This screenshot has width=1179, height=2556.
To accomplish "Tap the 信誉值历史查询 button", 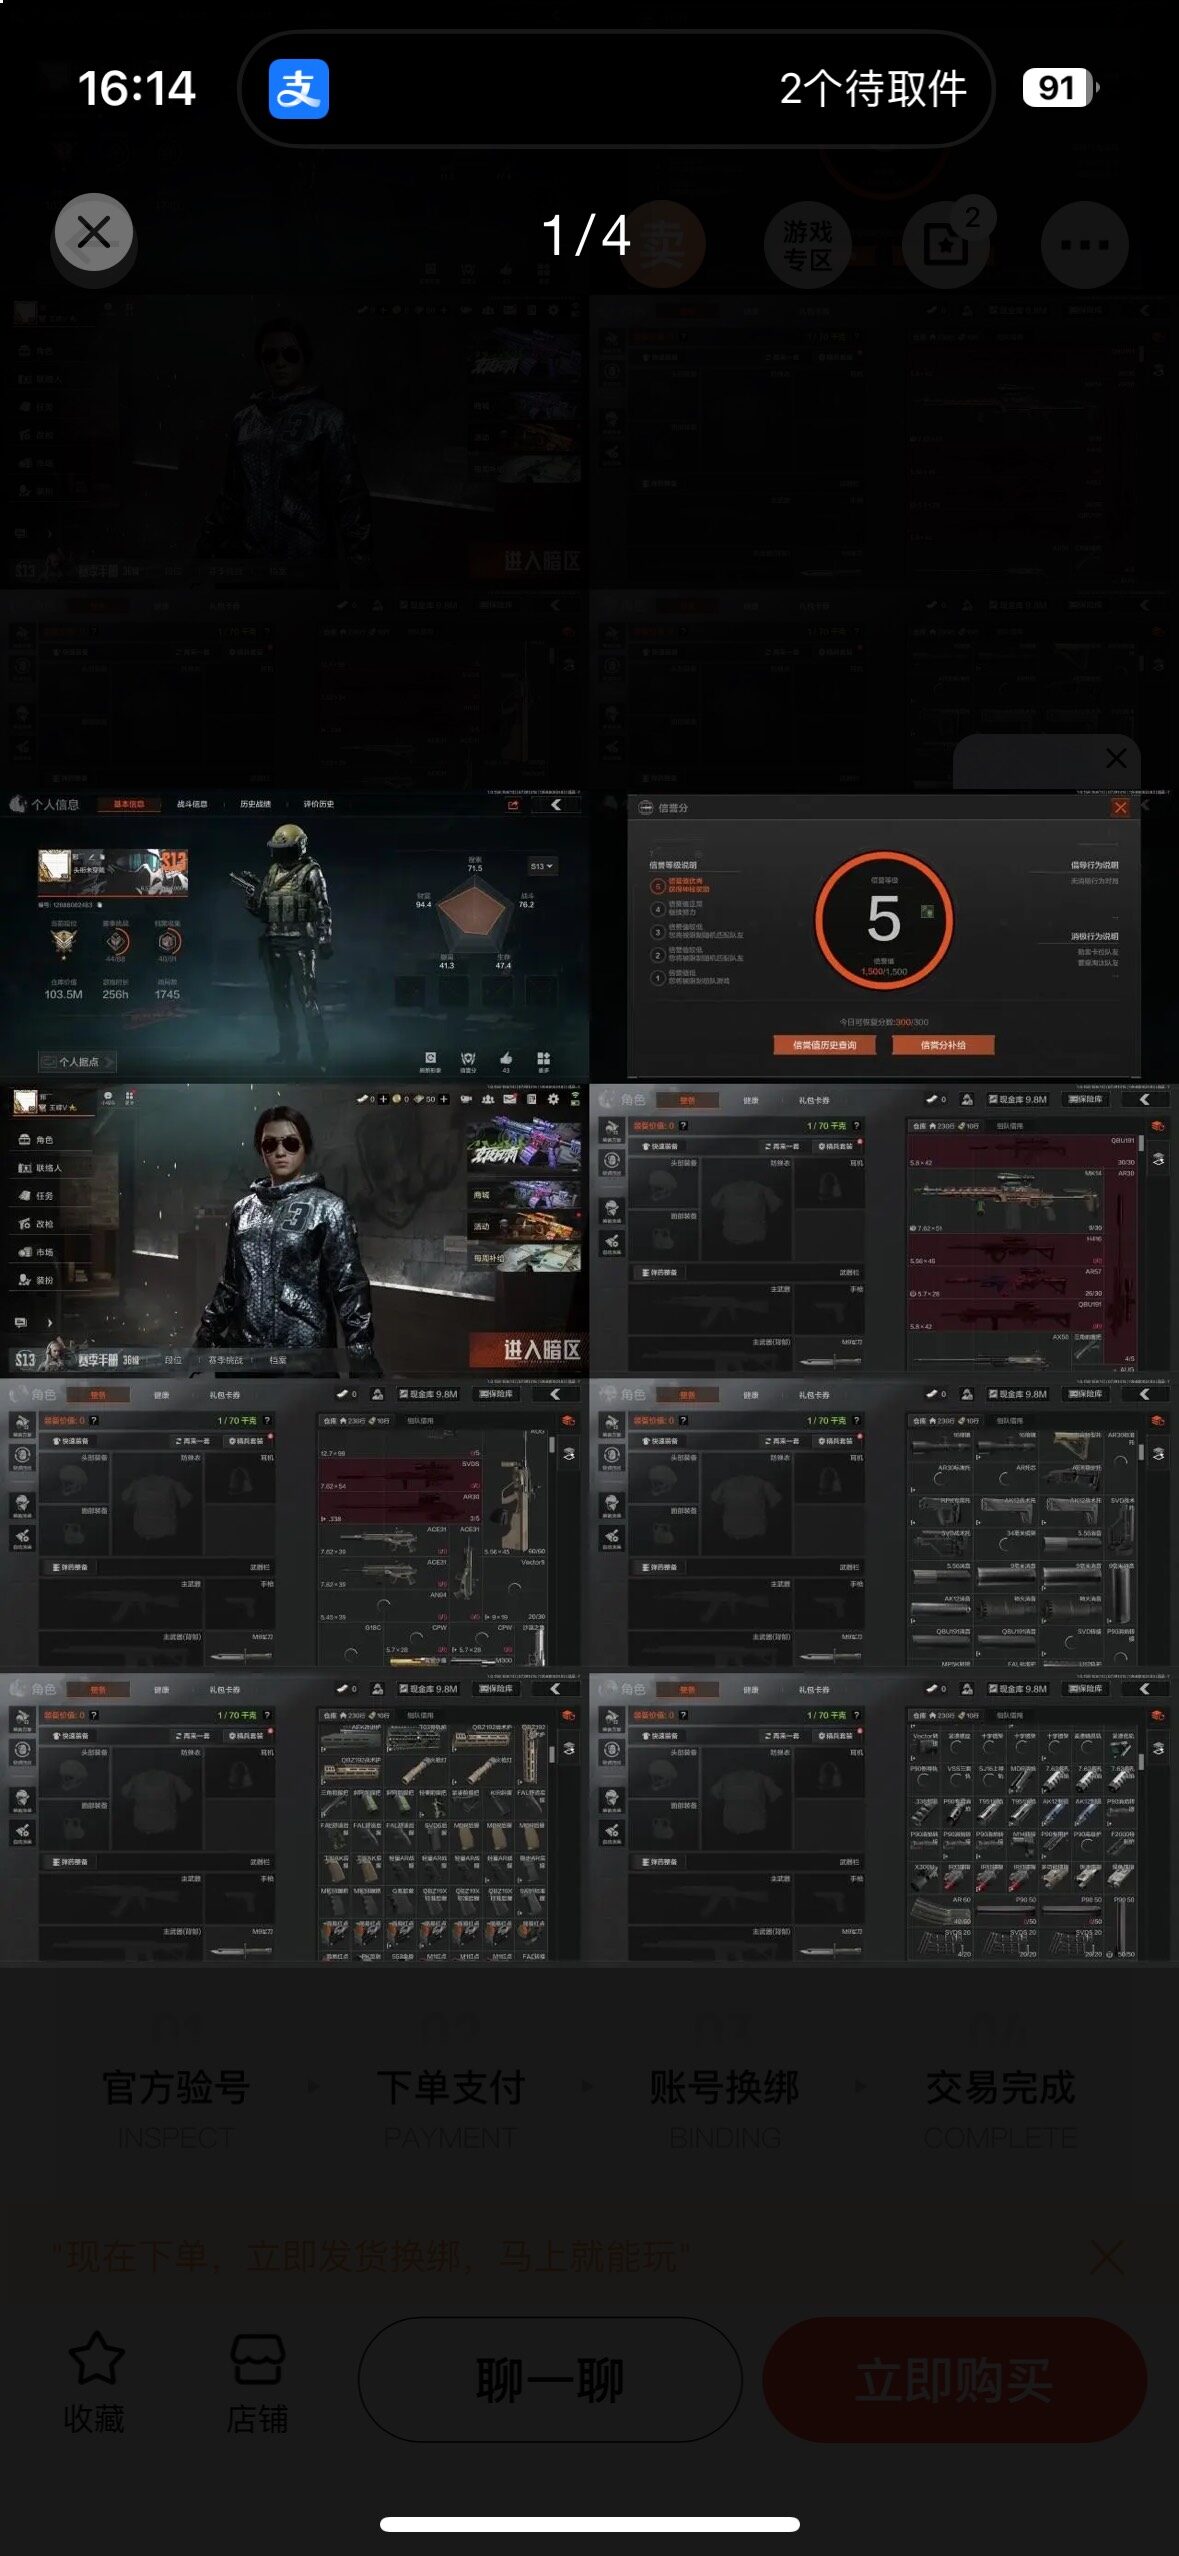I will point(824,1045).
